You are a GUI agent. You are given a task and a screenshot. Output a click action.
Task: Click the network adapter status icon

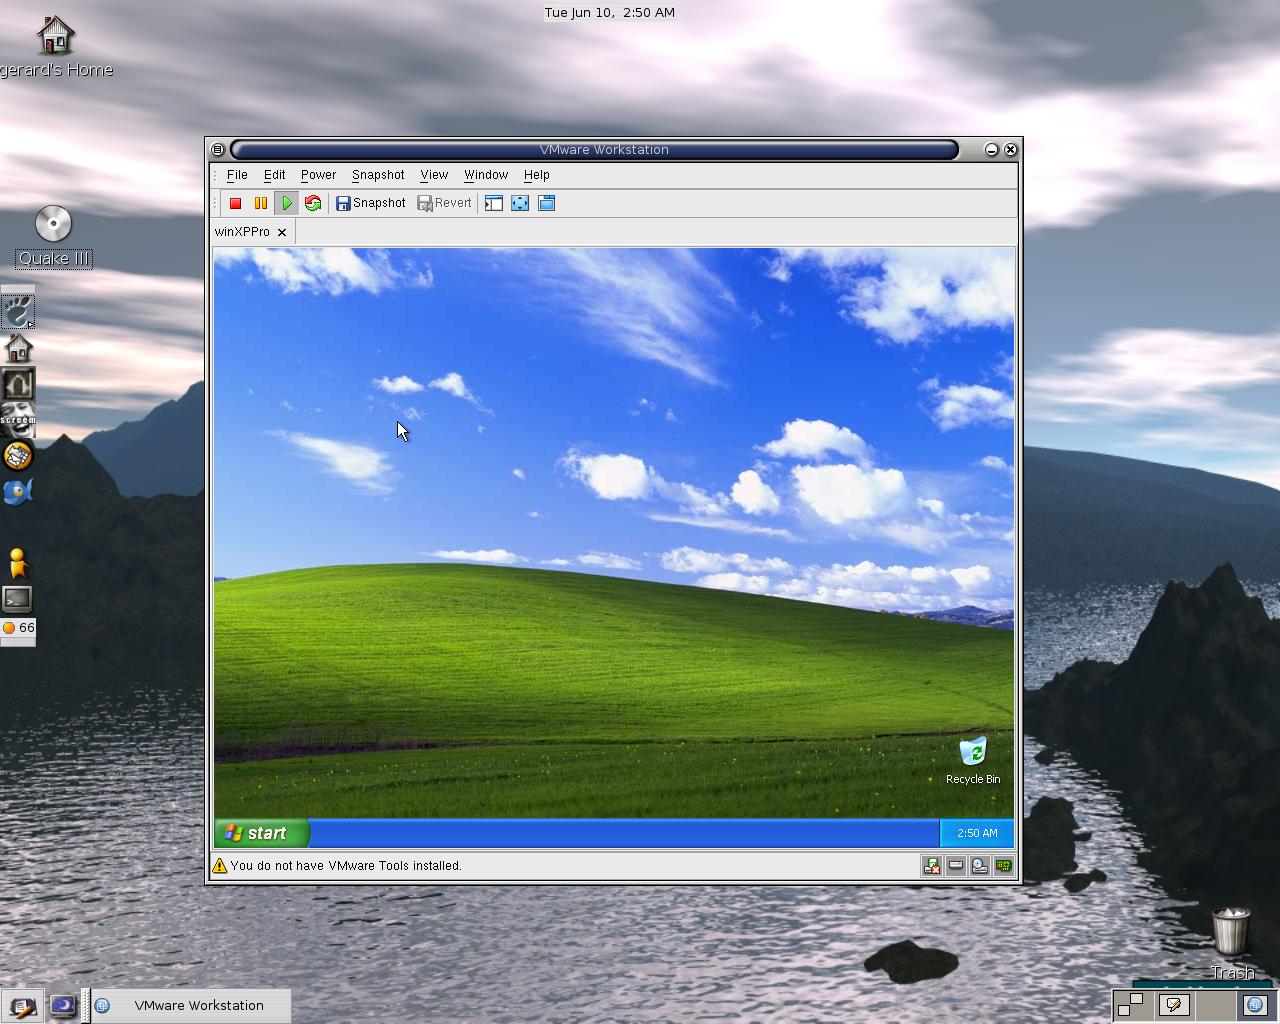click(1004, 866)
